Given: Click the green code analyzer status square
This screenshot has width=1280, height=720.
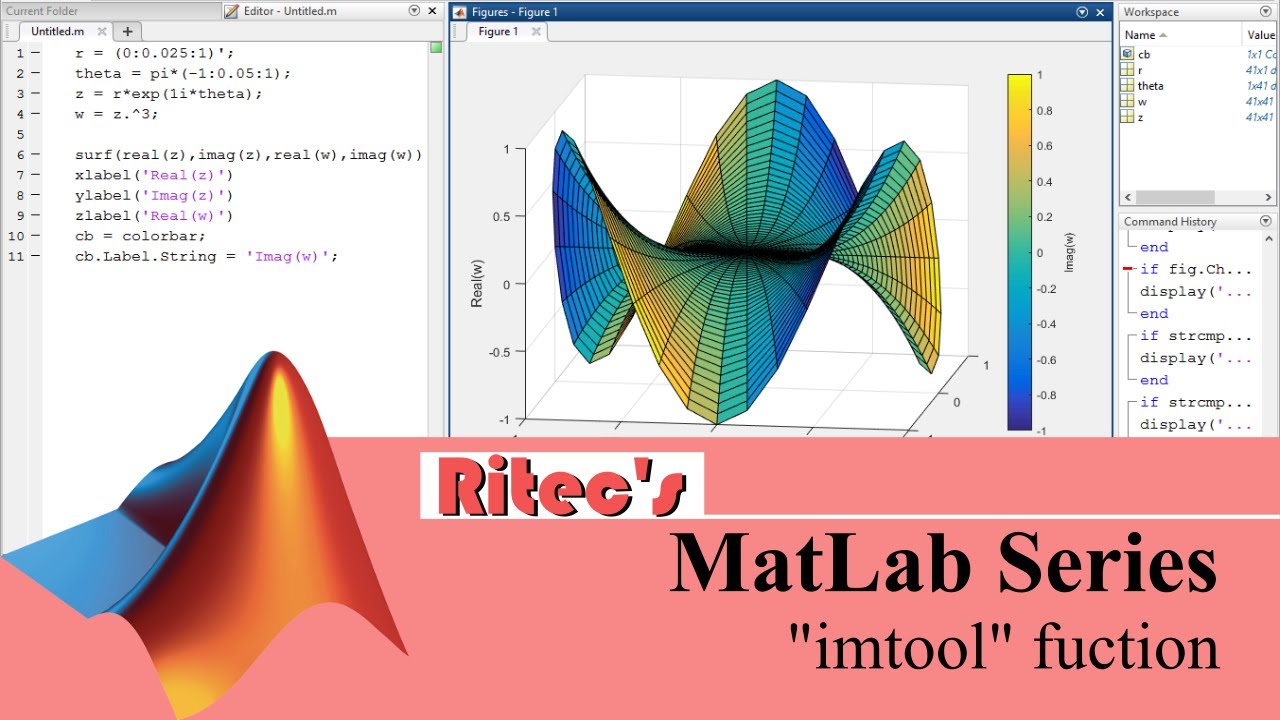Looking at the screenshot, I should 435,47.
